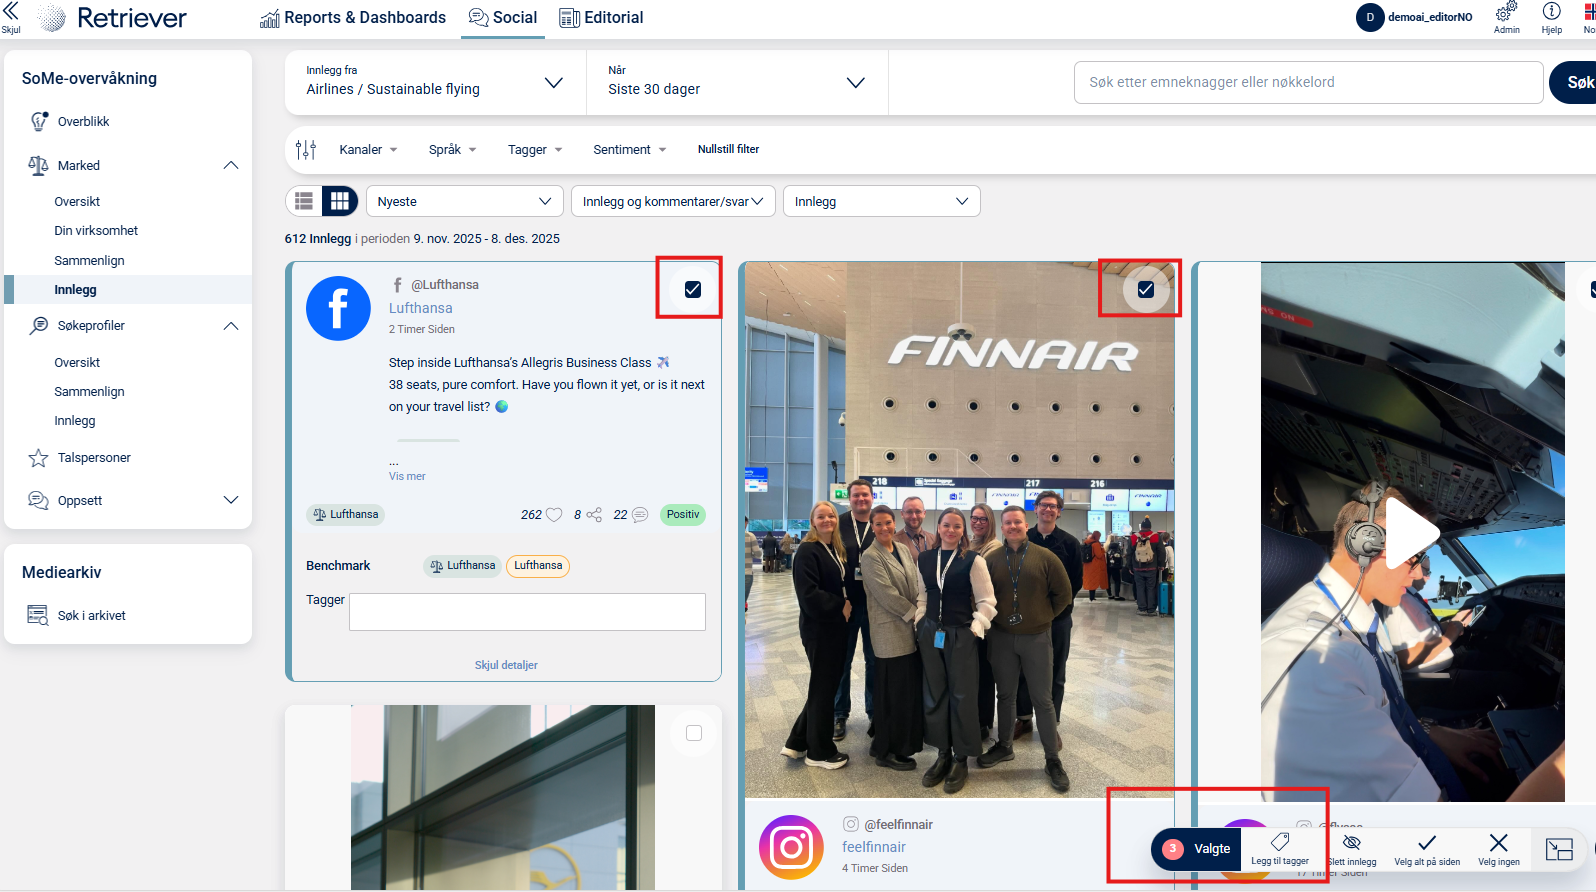Viewport: 1596px width, 892px height.
Task: Open the Innlegg type dropdown
Action: pos(881,201)
